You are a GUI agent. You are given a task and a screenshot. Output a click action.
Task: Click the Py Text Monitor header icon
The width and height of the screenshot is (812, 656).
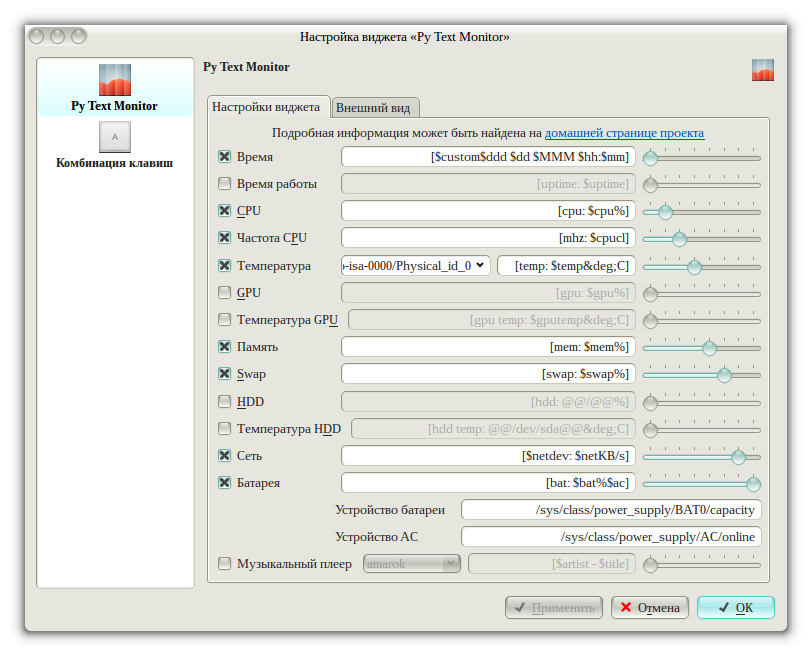tap(763, 70)
